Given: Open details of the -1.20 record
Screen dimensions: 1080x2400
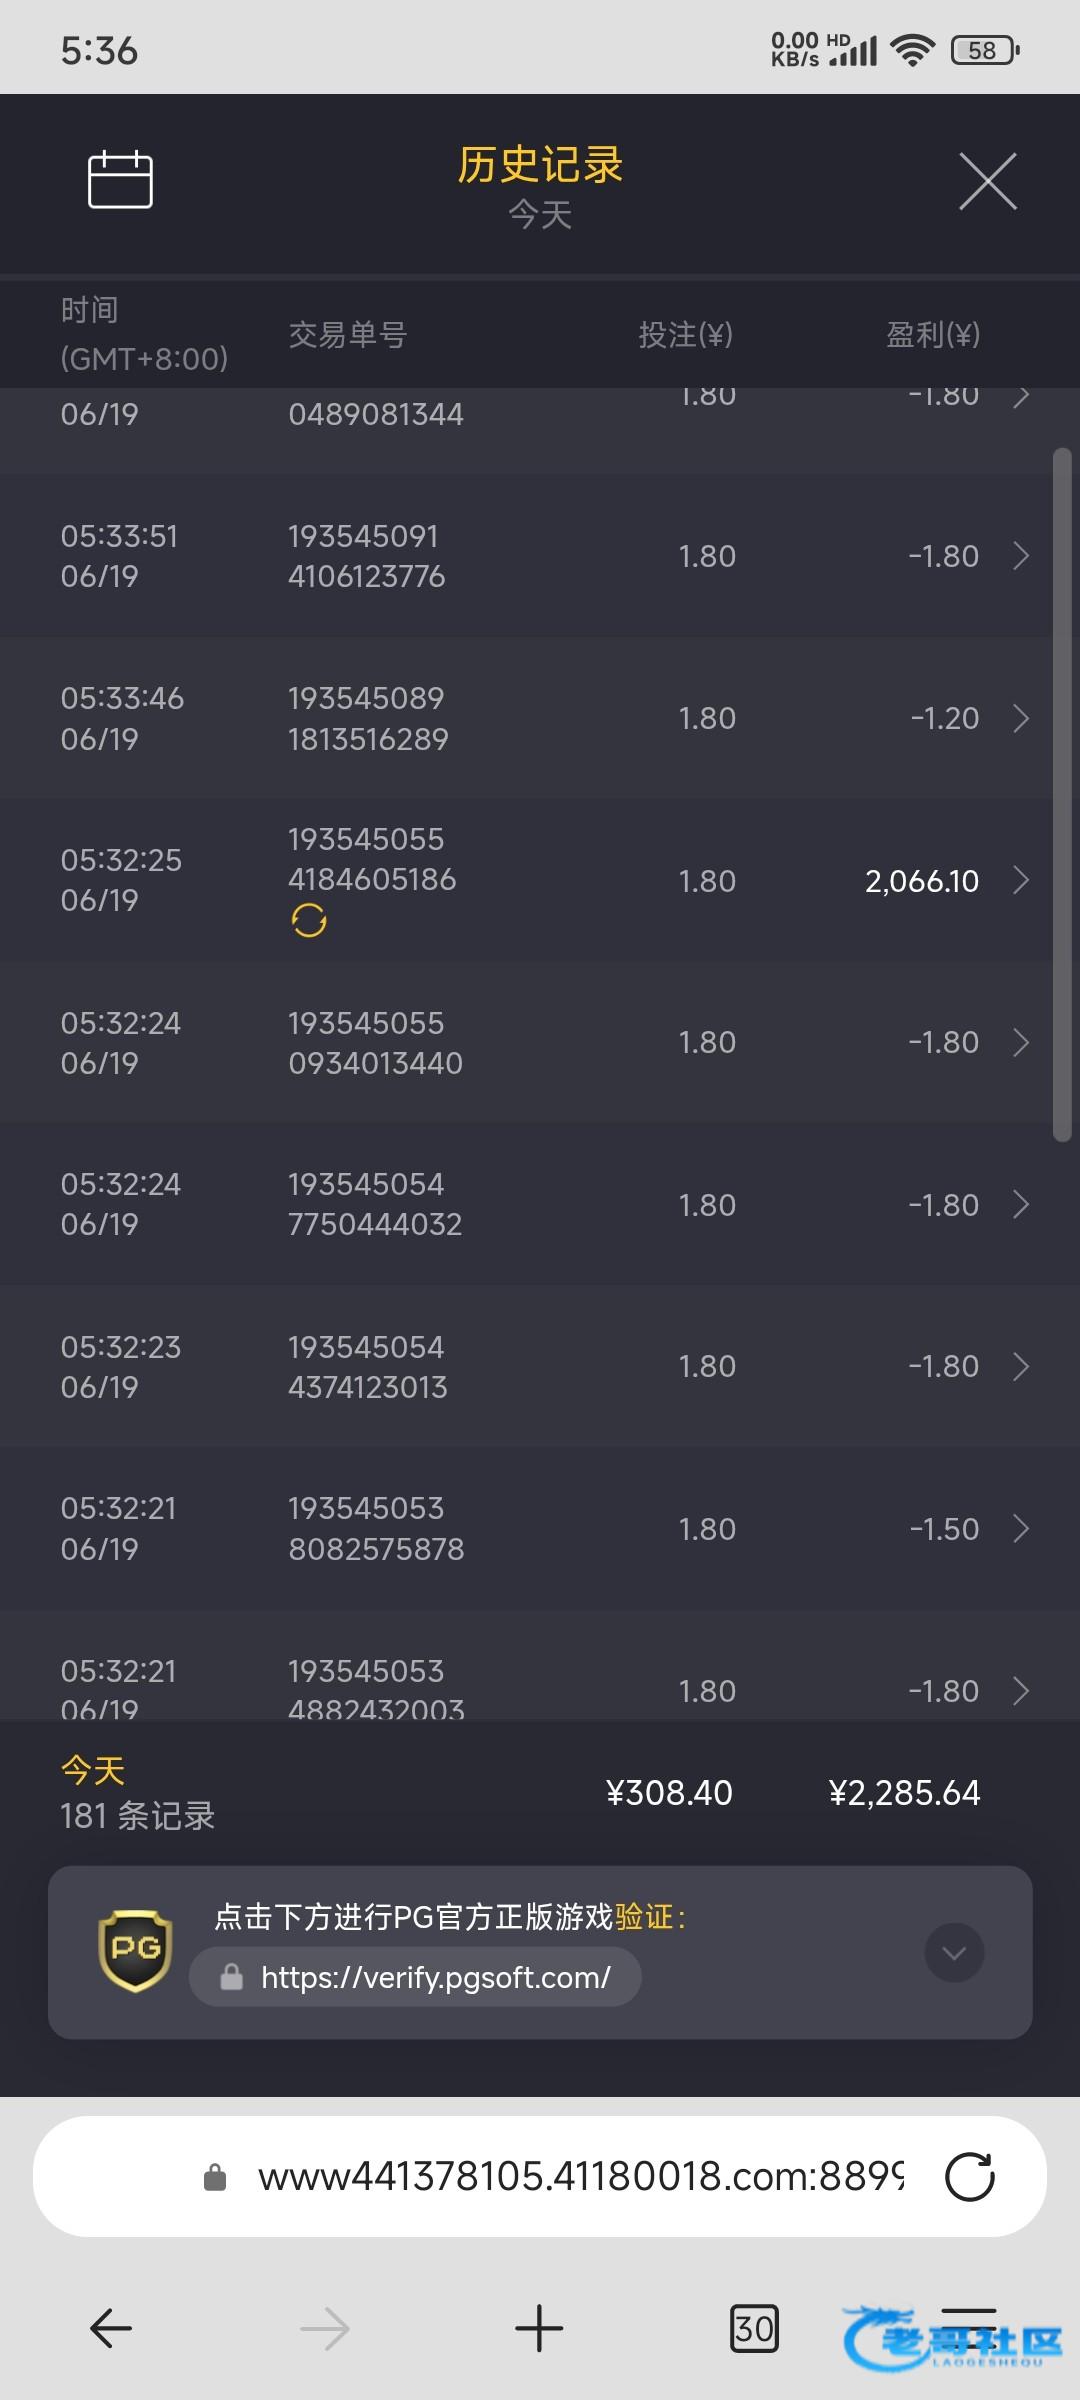Looking at the screenshot, I should coord(1020,718).
